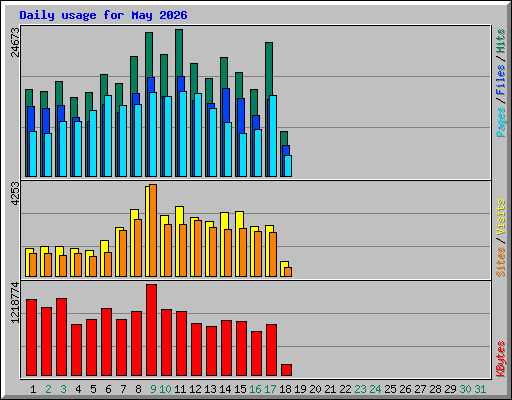Click day label 4 on the x-axis
Image resolution: width=512 pixels, height=400 pixels.
pyautogui.click(x=78, y=389)
